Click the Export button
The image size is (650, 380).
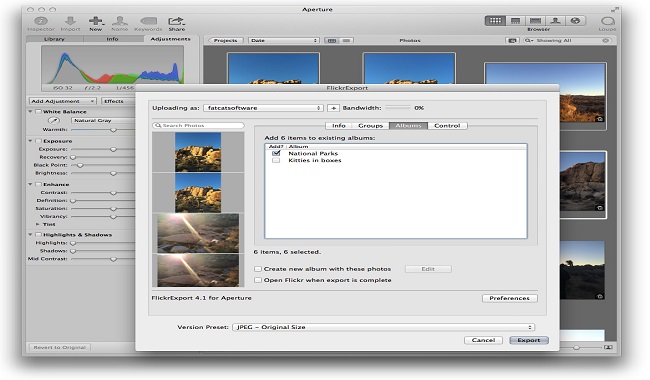529,340
